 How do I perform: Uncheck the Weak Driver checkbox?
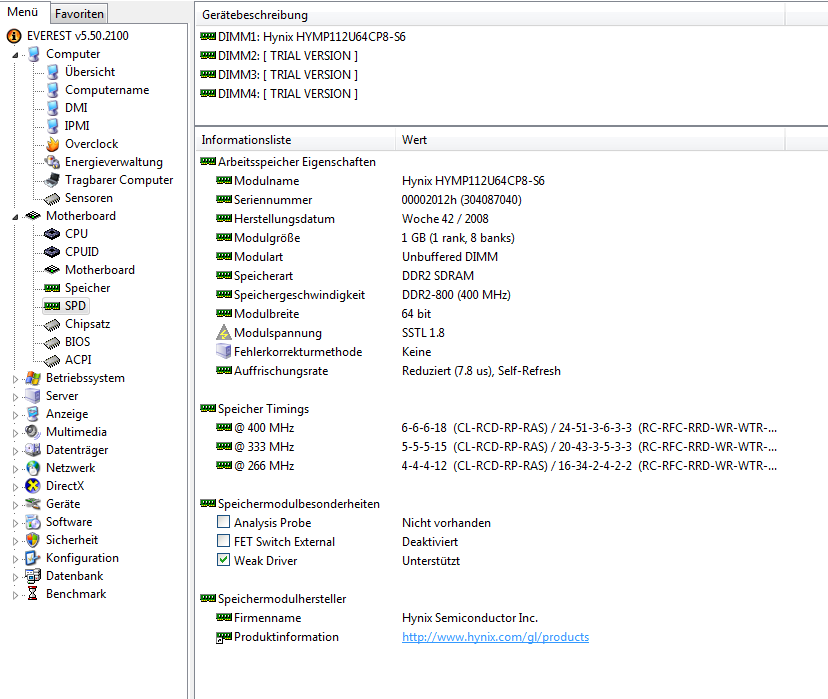tap(223, 560)
